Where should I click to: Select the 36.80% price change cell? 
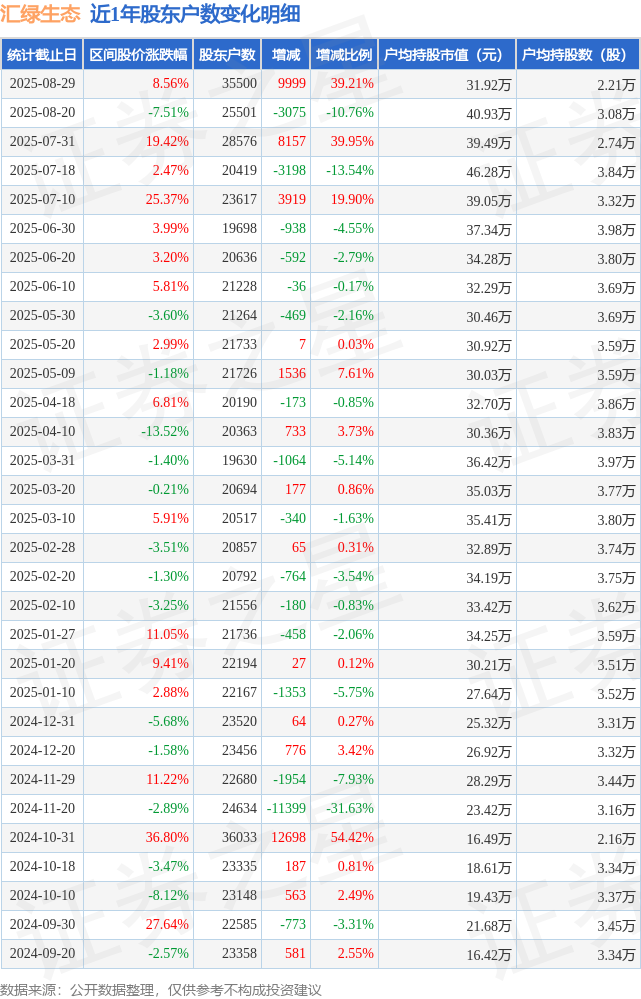(x=167, y=837)
